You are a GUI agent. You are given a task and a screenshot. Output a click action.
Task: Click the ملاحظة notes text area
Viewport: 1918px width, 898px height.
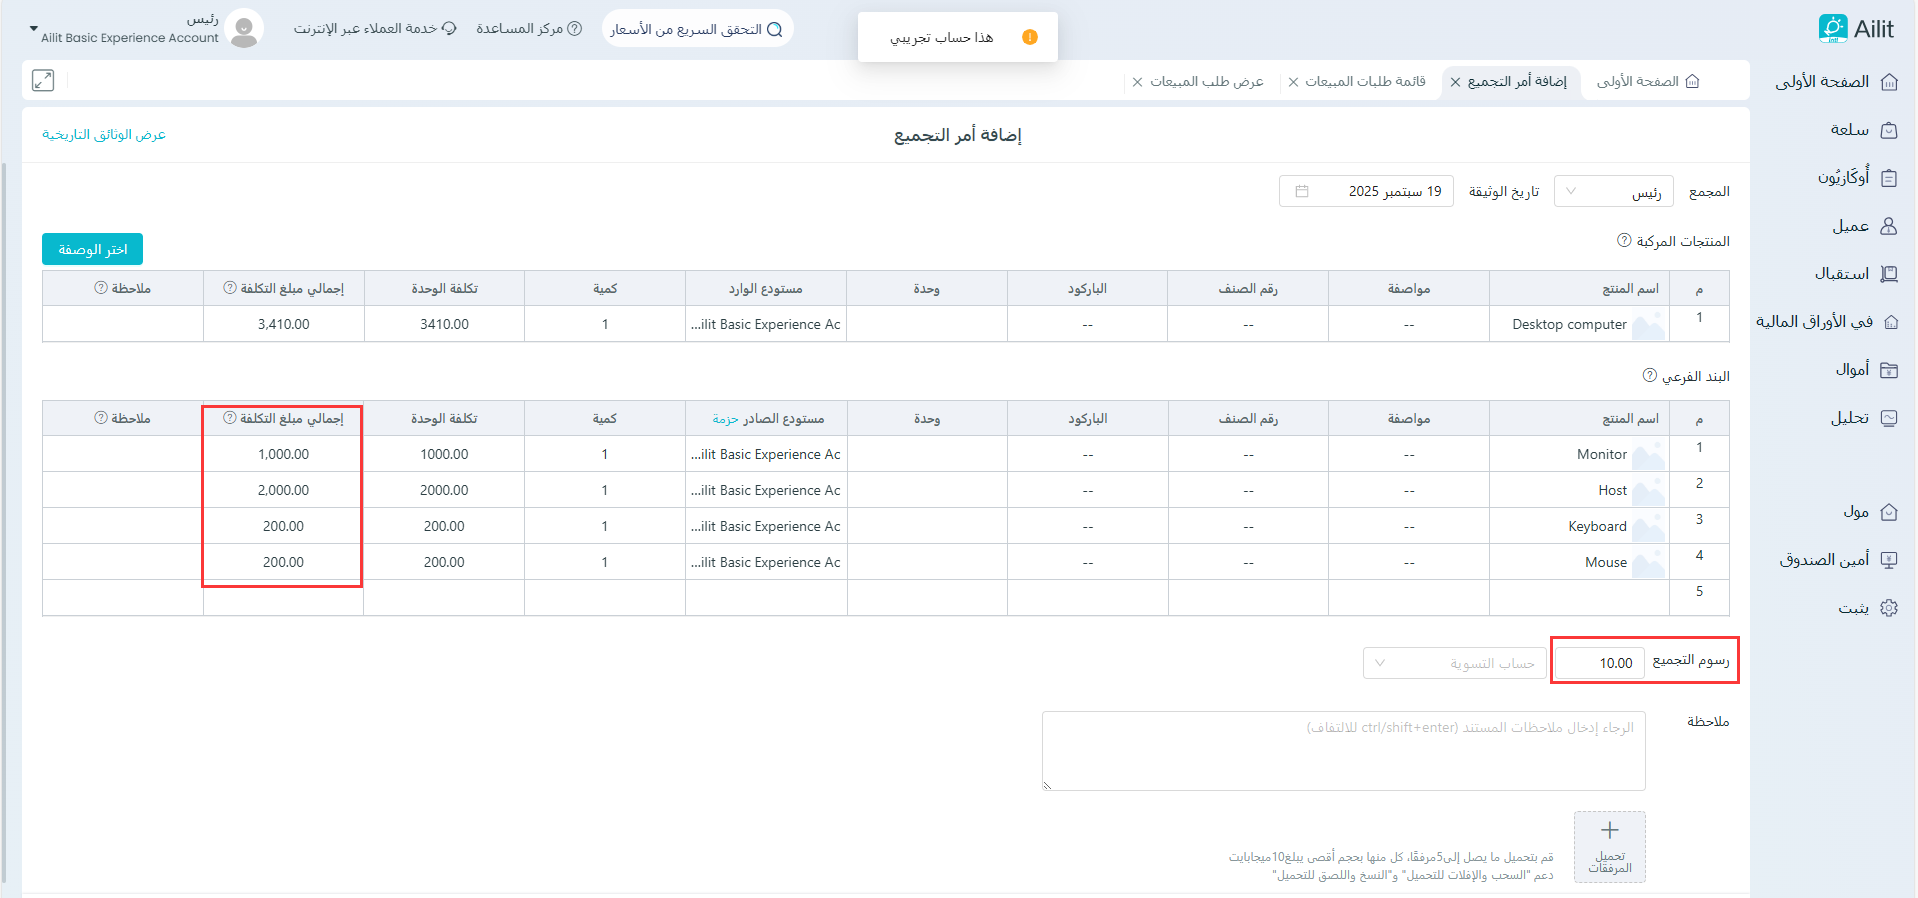point(1343,751)
